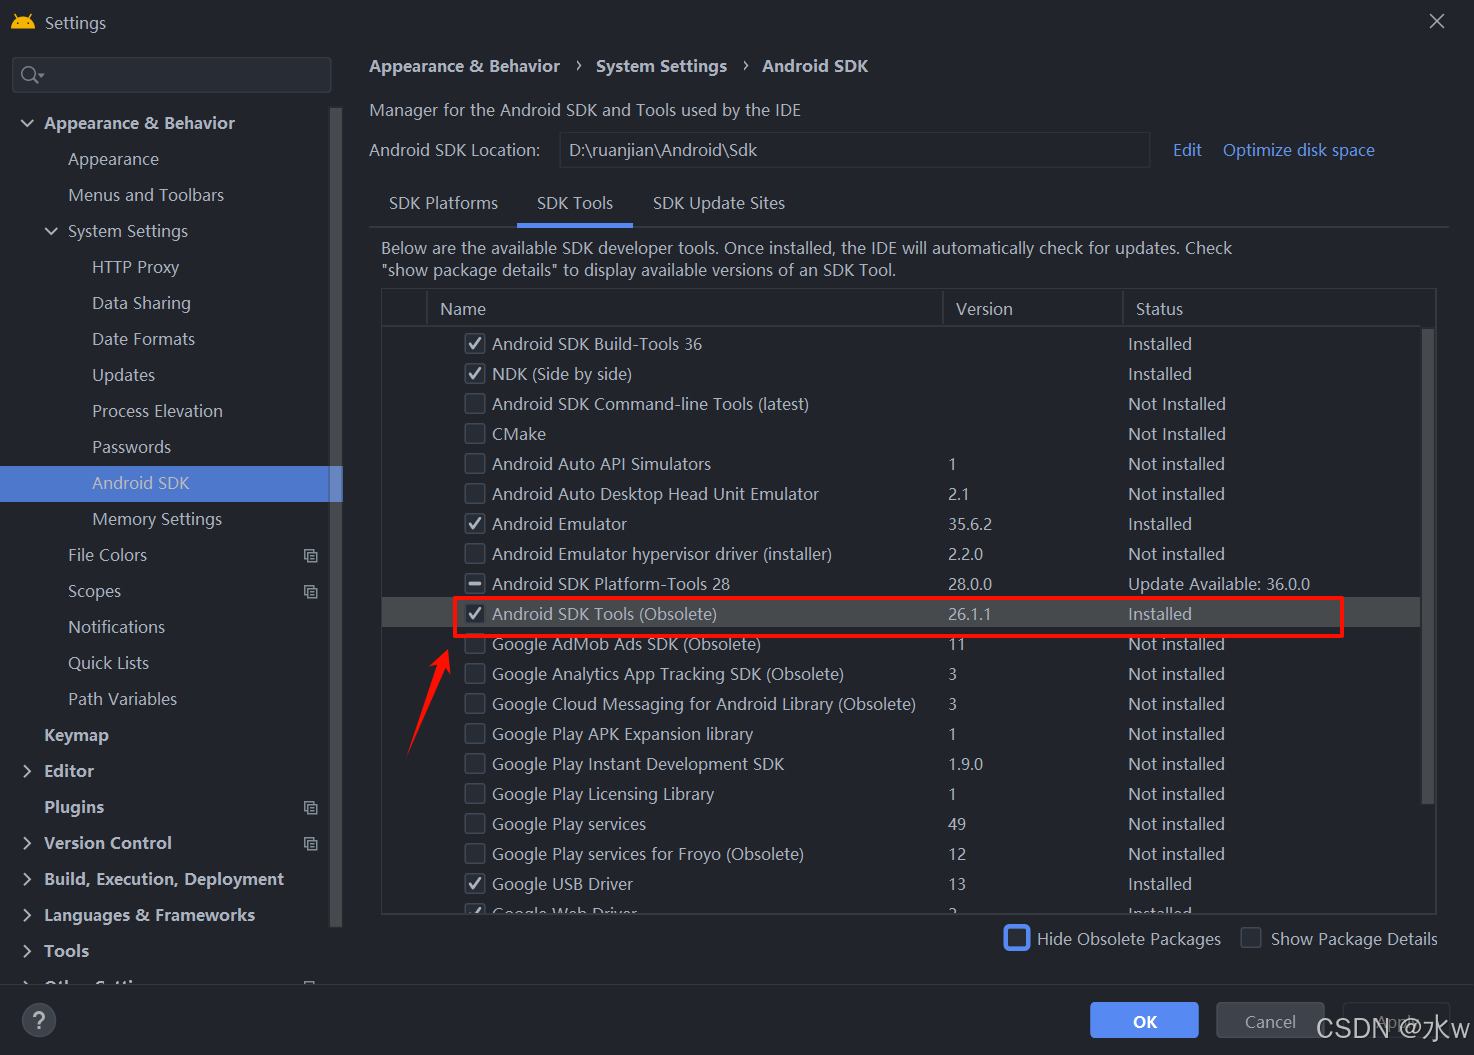Collapse Appearance & Behavior tree node
Screen dimensions: 1474x1055
click(x=27, y=123)
